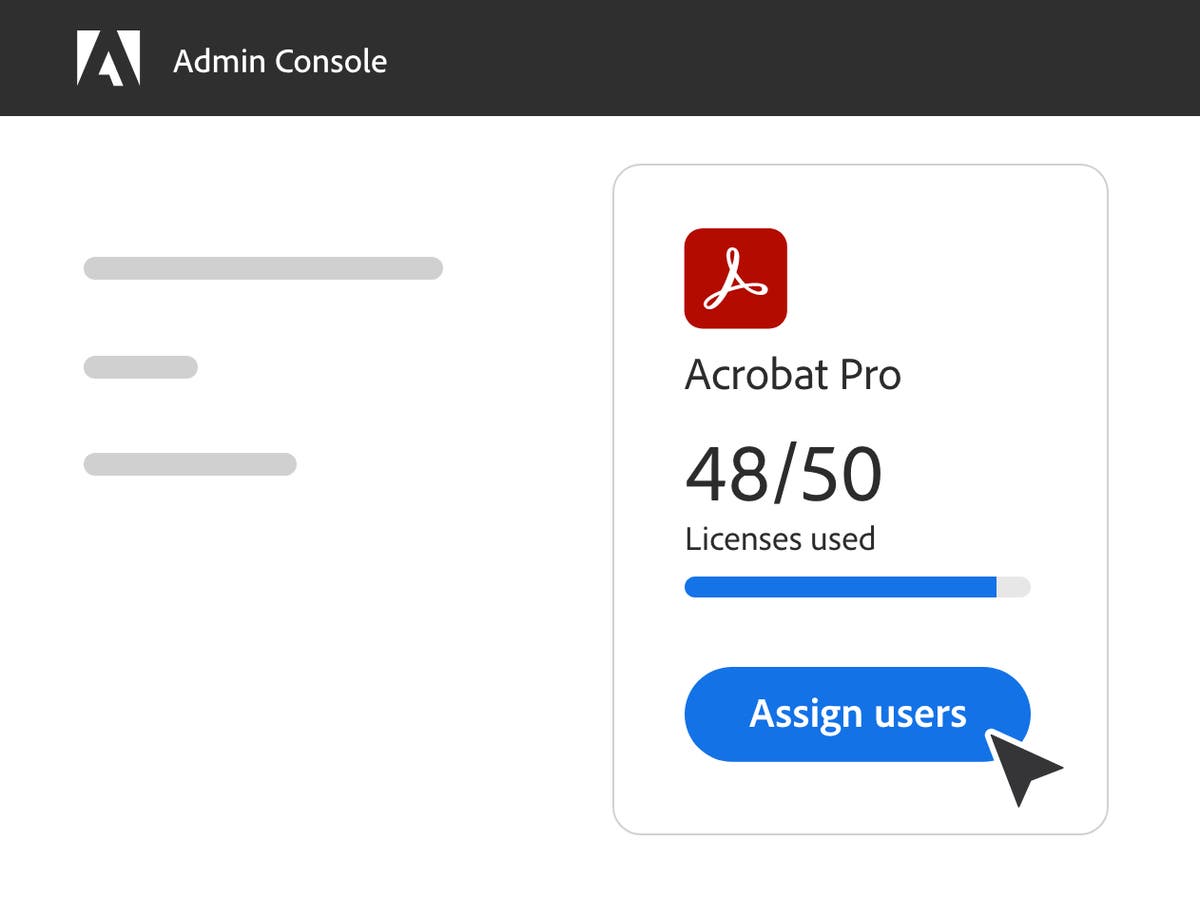Click the Assign users button label text
Image resolution: width=1200 pixels, height=900 pixels.
click(x=856, y=713)
